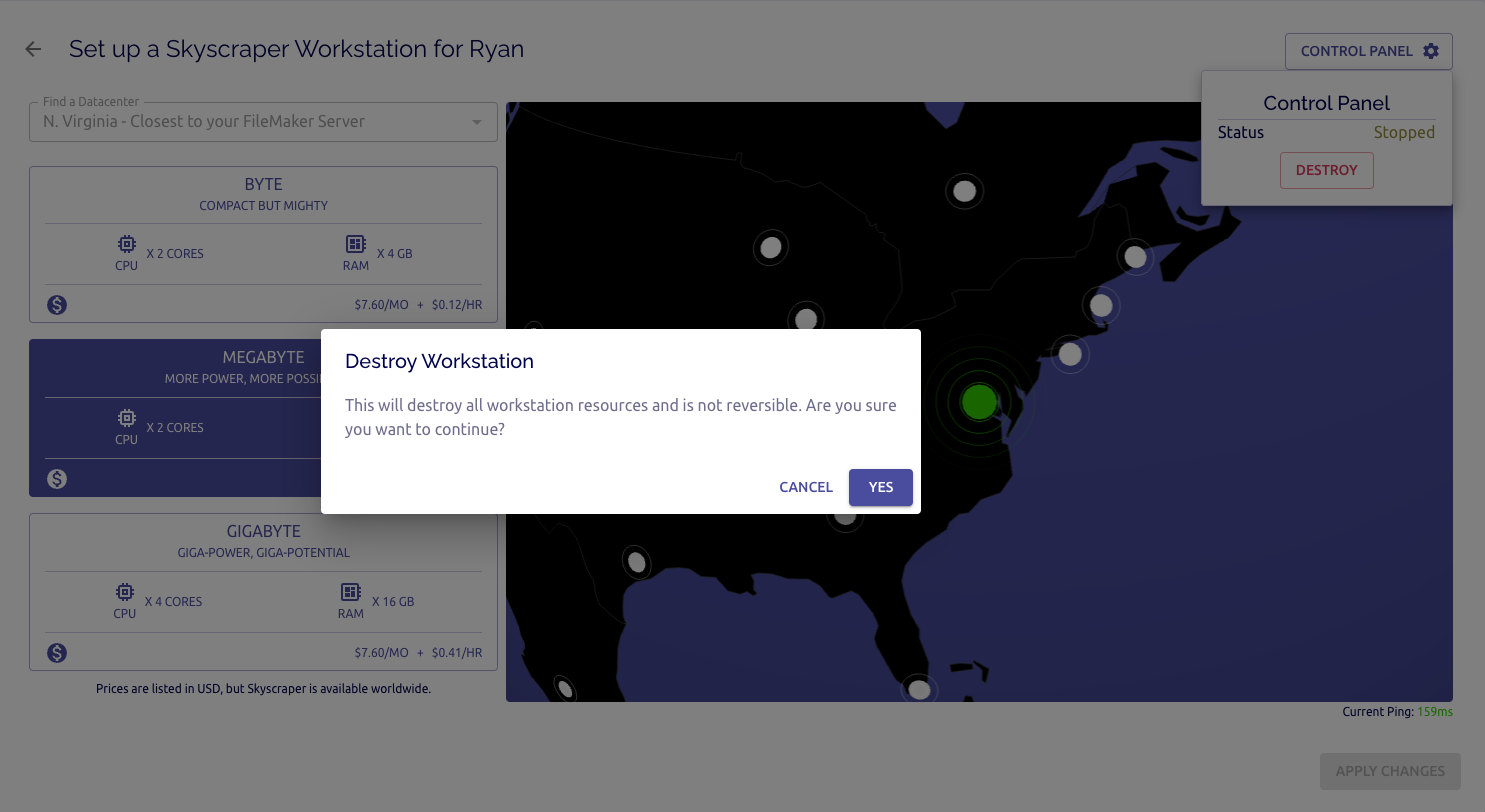Screen dimensions: 1485x812
Task: Click GIGA-POWER, GIGA-POTENTIAL subtitle
Action: coord(264,552)
